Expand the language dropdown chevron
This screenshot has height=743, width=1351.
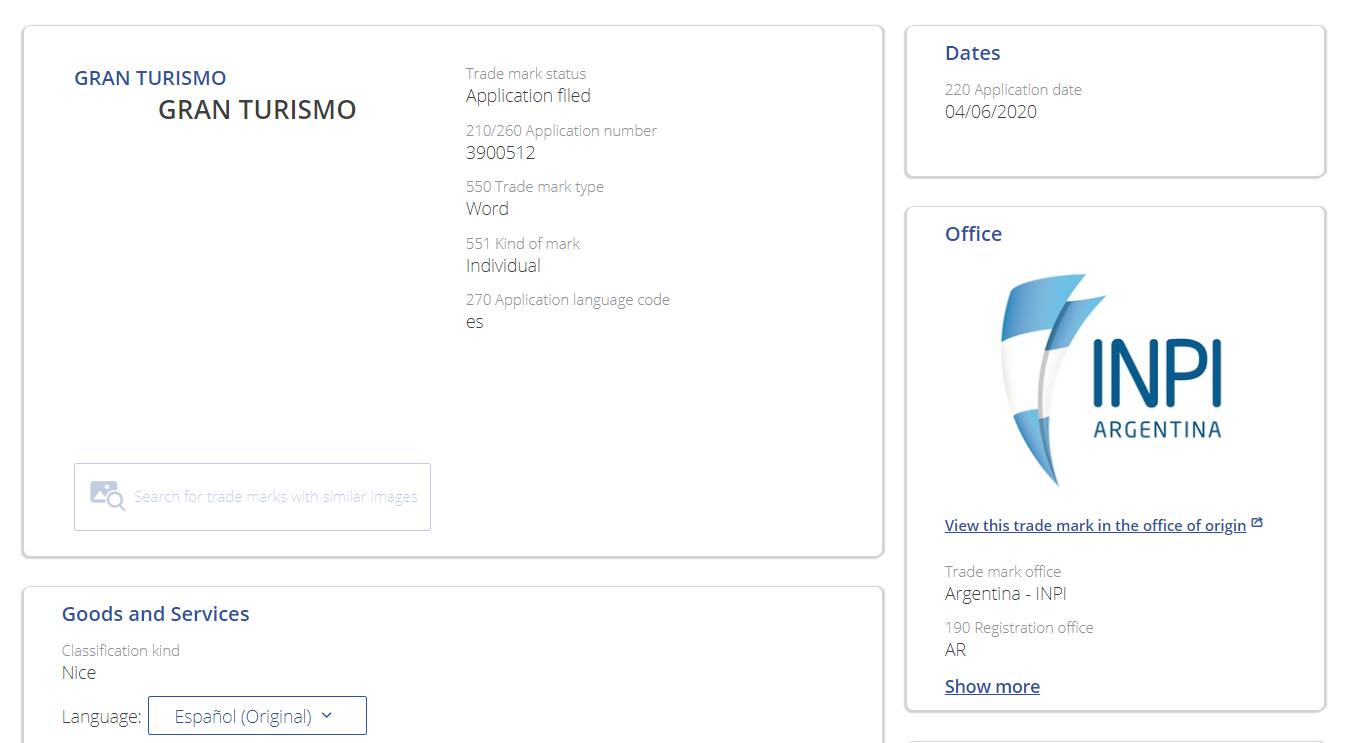[x=327, y=716]
